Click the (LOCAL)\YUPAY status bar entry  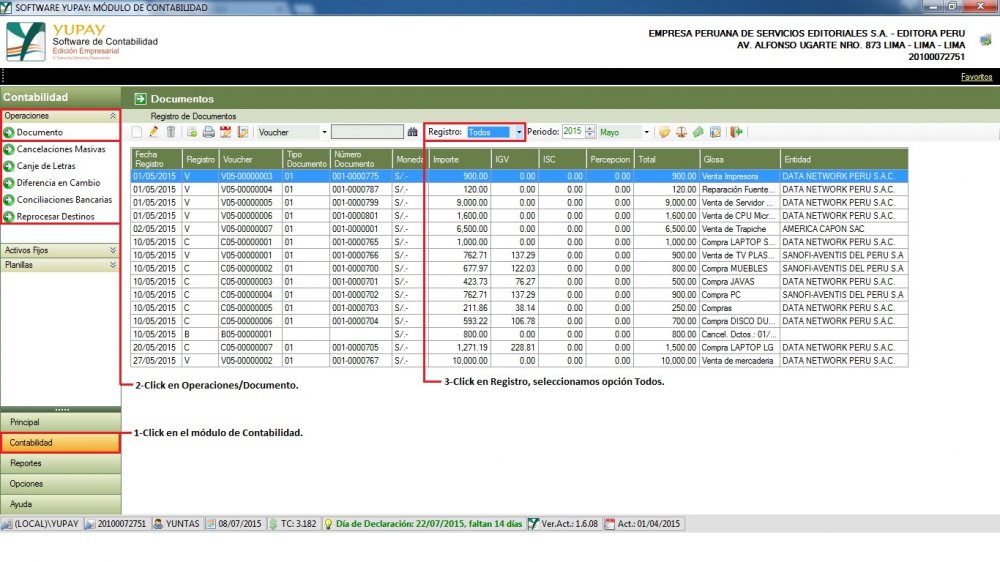click(40, 524)
